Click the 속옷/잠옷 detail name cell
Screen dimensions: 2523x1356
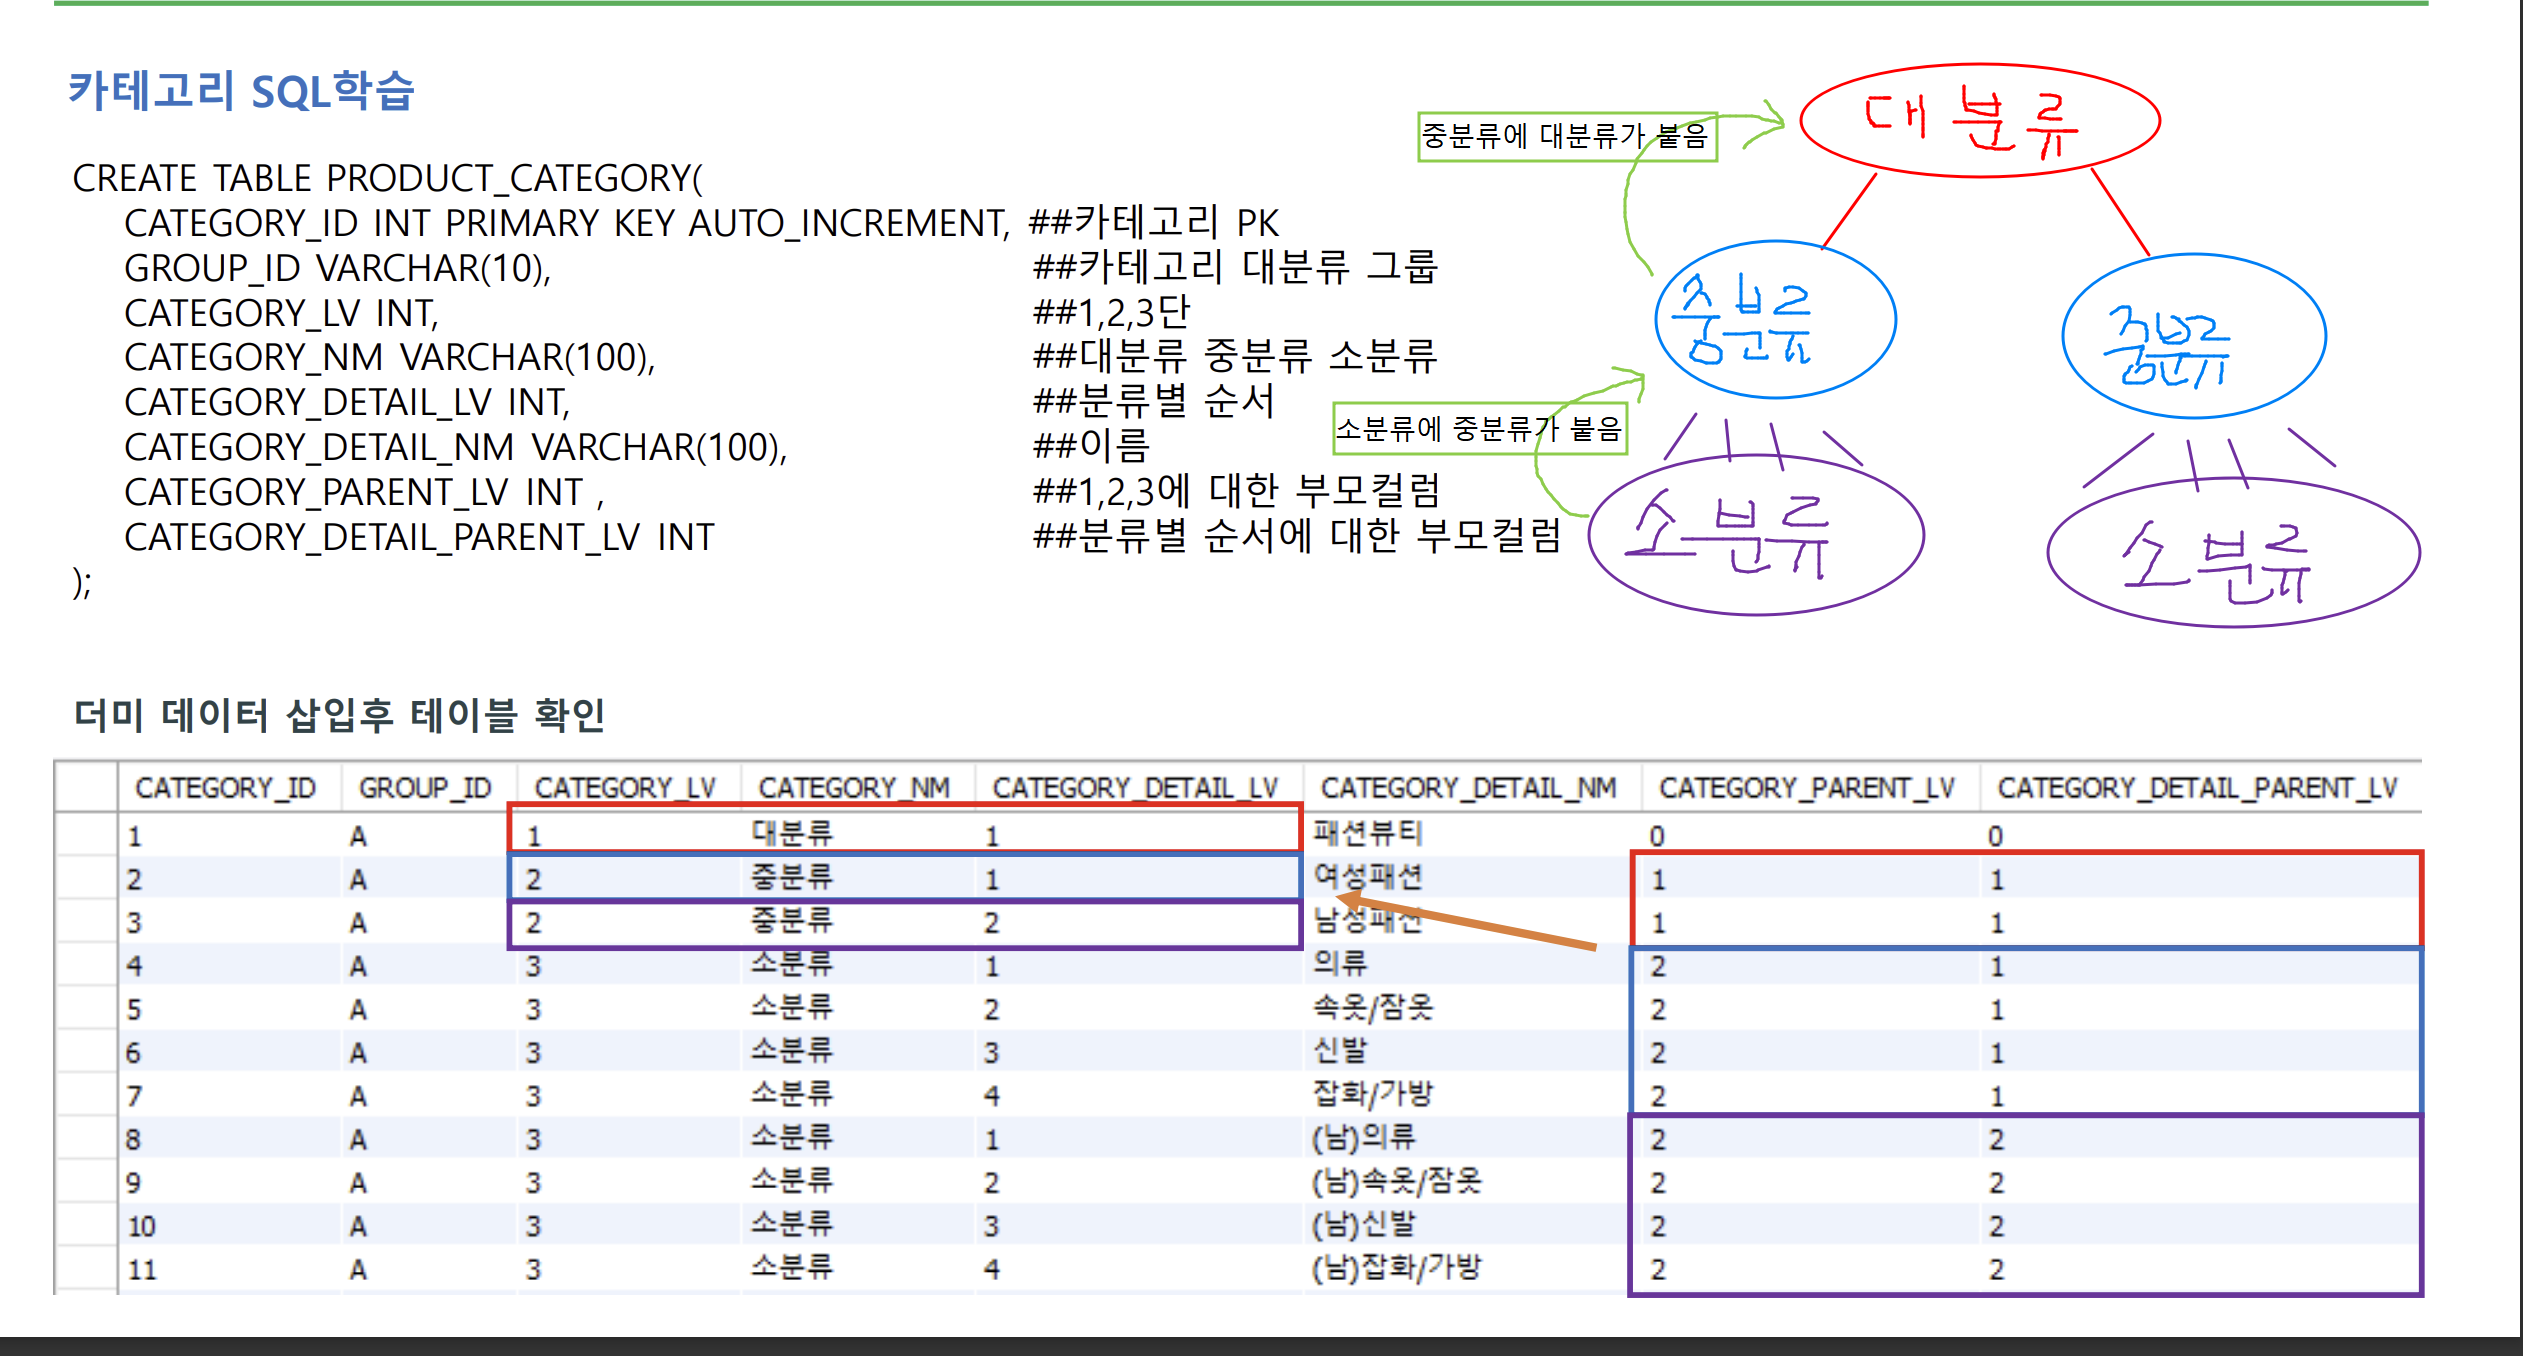coord(1372,1008)
